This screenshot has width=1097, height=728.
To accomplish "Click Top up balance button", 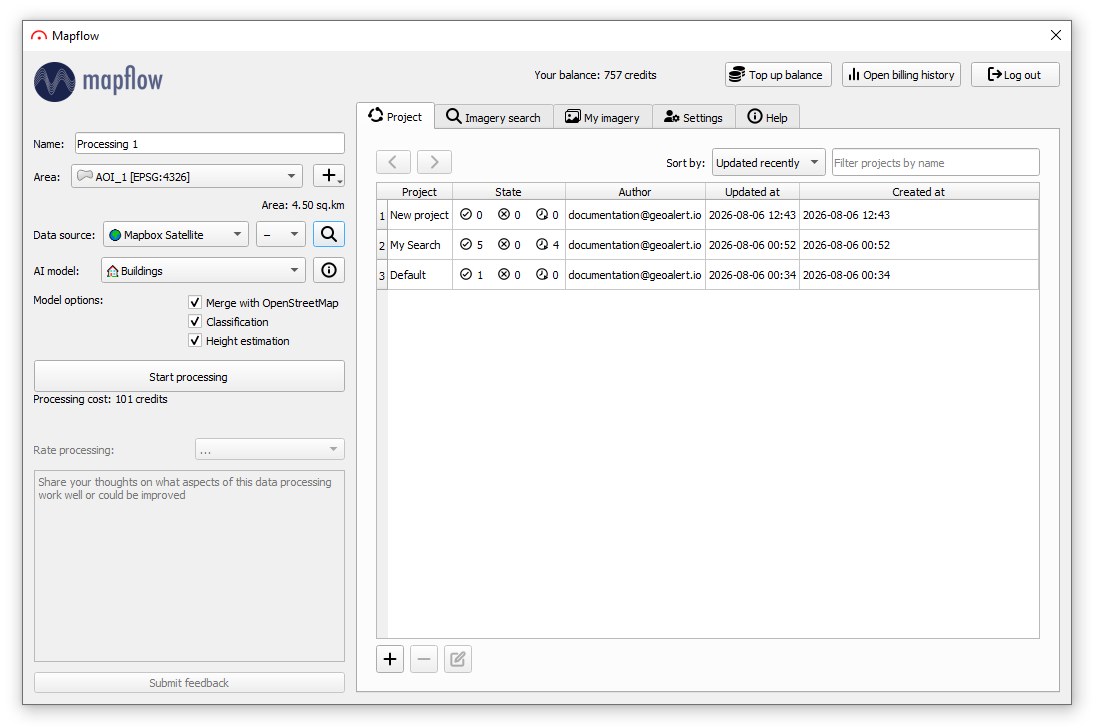I will pyautogui.click(x=778, y=75).
